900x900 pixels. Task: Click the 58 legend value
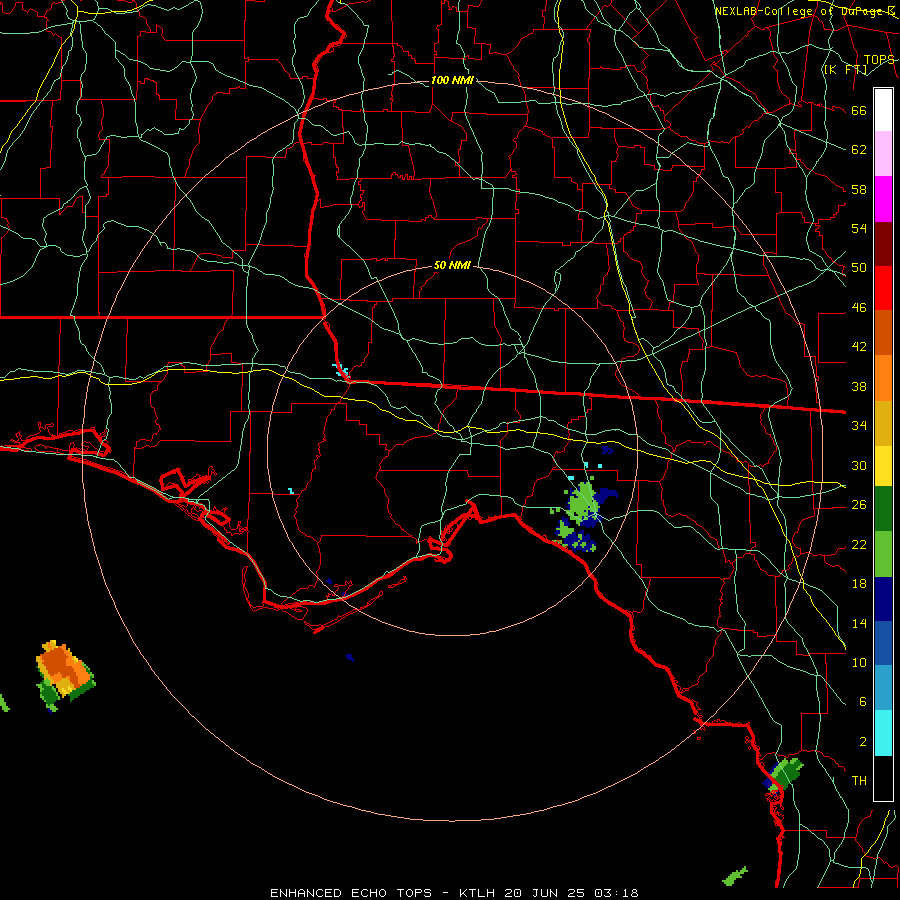click(x=859, y=189)
